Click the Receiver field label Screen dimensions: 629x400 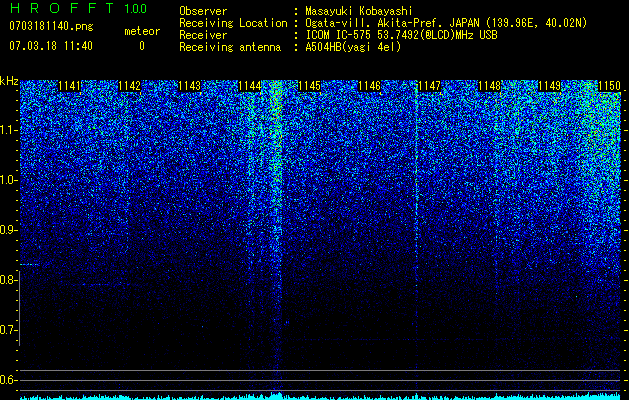point(203,35)
